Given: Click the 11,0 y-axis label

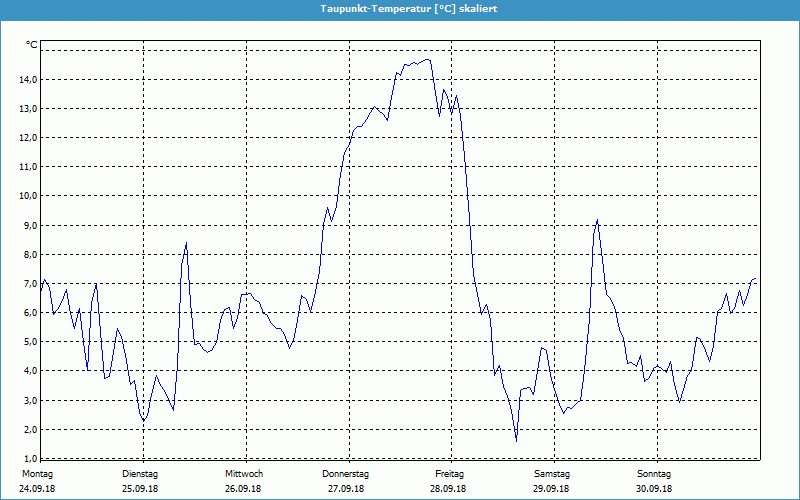Looking at the screenshot, I should click(28, 167).
